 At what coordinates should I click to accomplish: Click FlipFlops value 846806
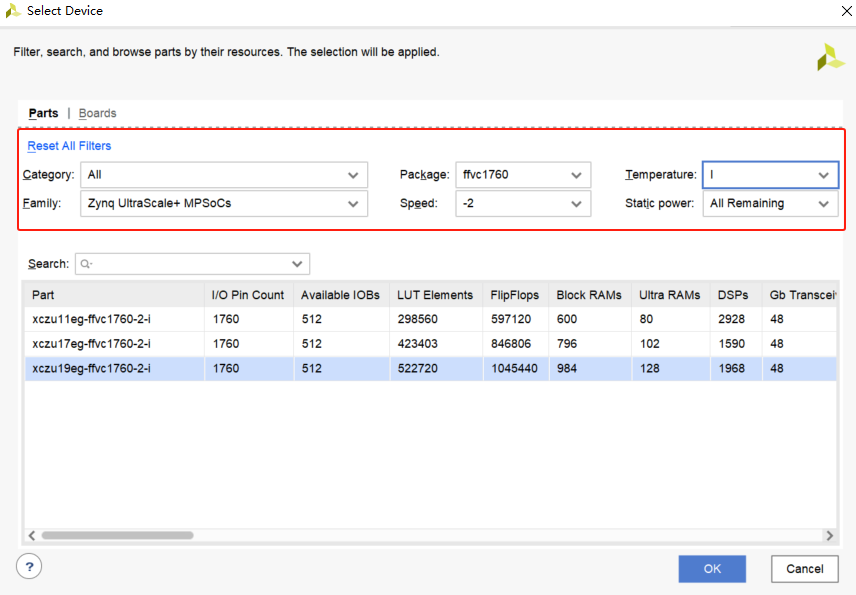pos(511,344)
